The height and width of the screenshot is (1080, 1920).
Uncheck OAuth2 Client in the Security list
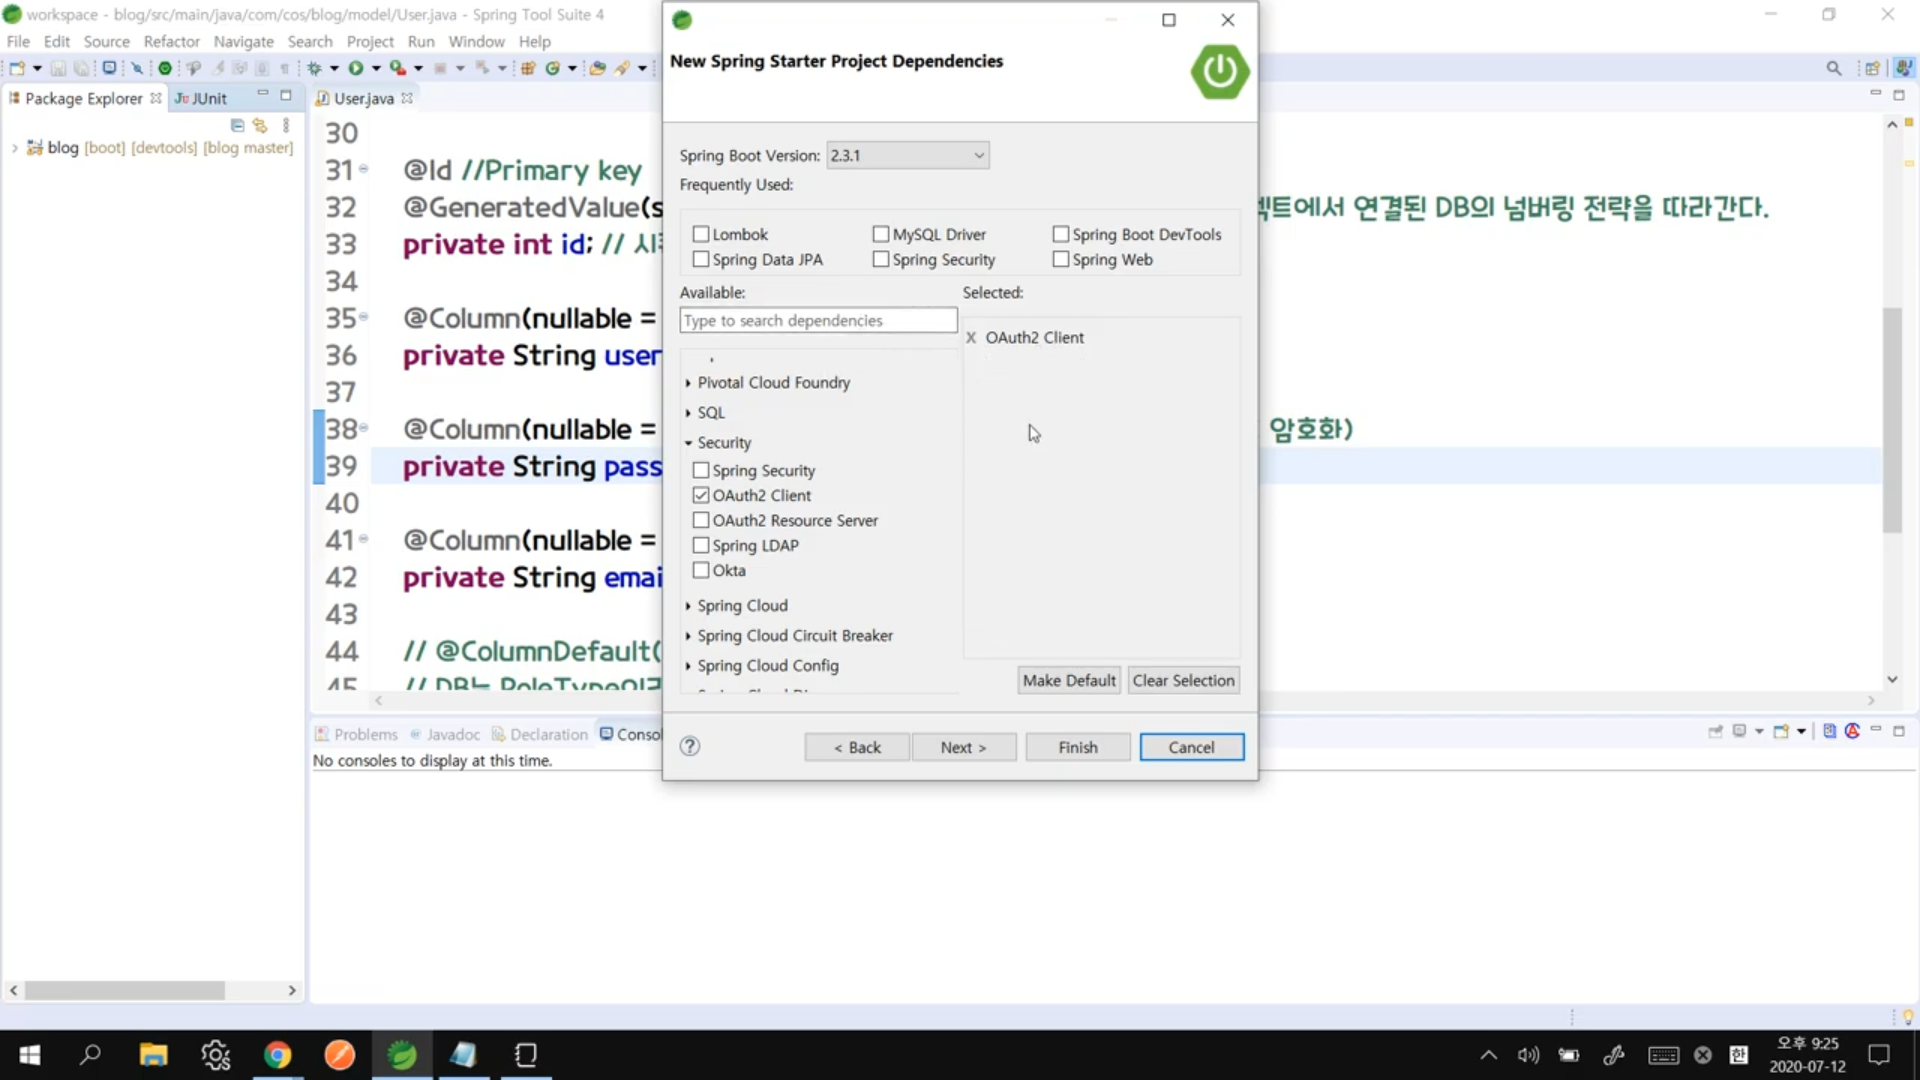701,495
